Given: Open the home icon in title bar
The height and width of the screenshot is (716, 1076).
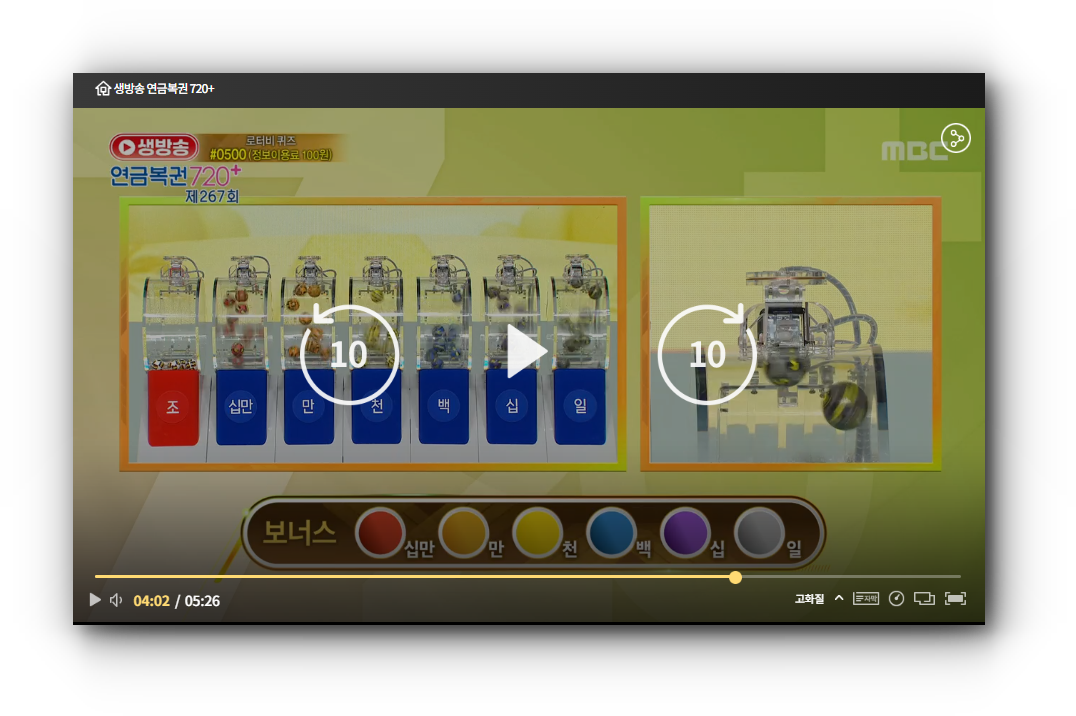Looking at the screenshot, I should point(103,89).
